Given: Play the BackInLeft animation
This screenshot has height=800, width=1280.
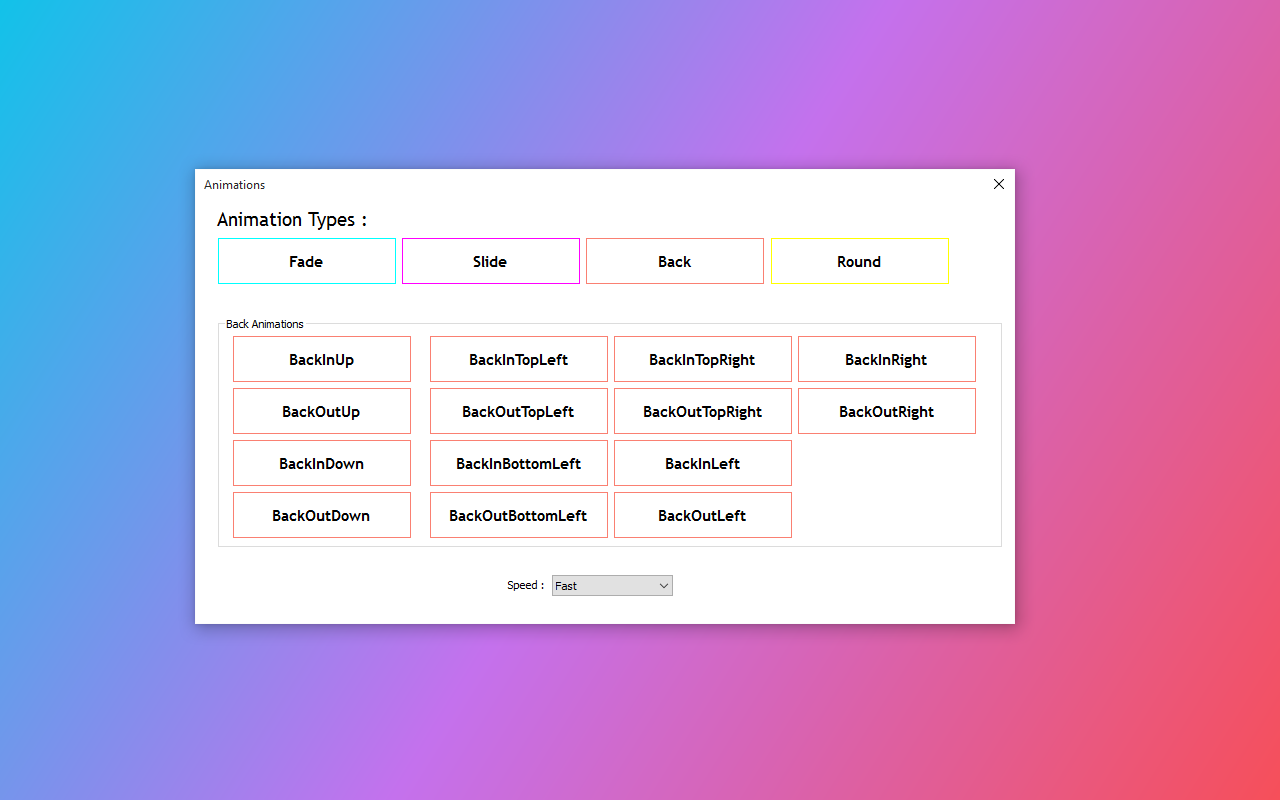Looking at the screenshot, I should (x=703, y=463).
